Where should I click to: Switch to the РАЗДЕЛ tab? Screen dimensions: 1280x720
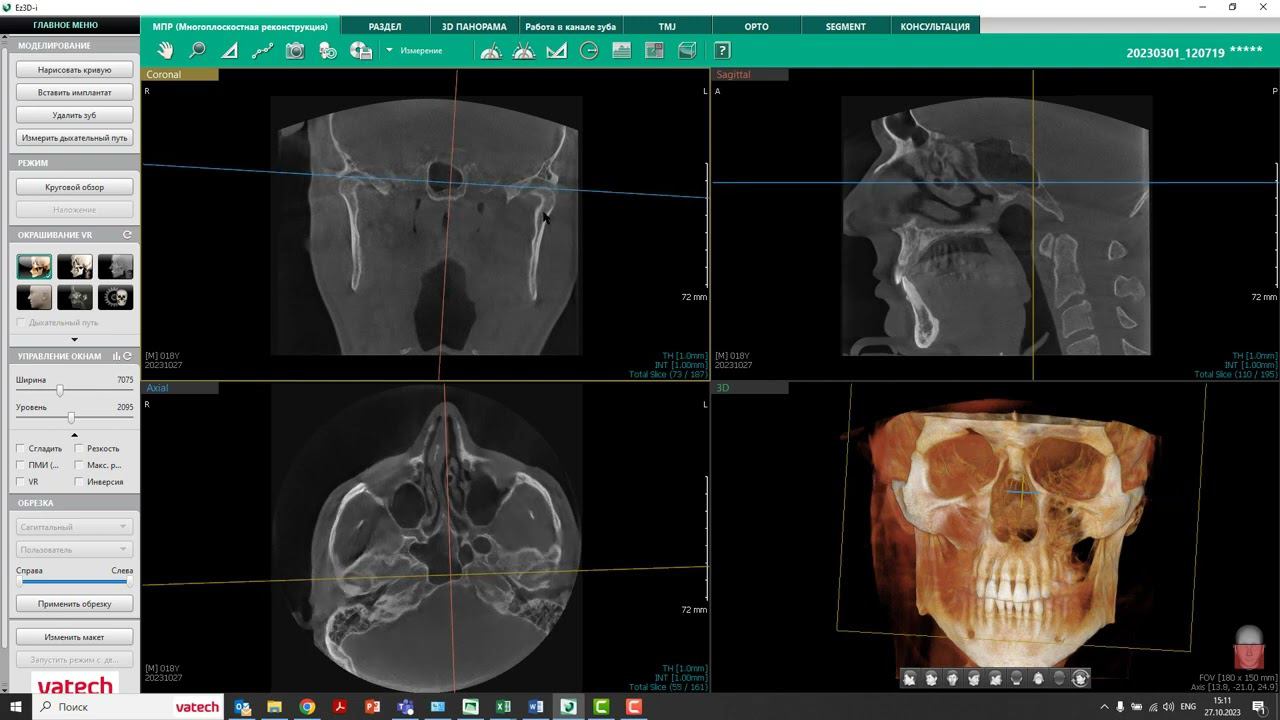[385, 26]
